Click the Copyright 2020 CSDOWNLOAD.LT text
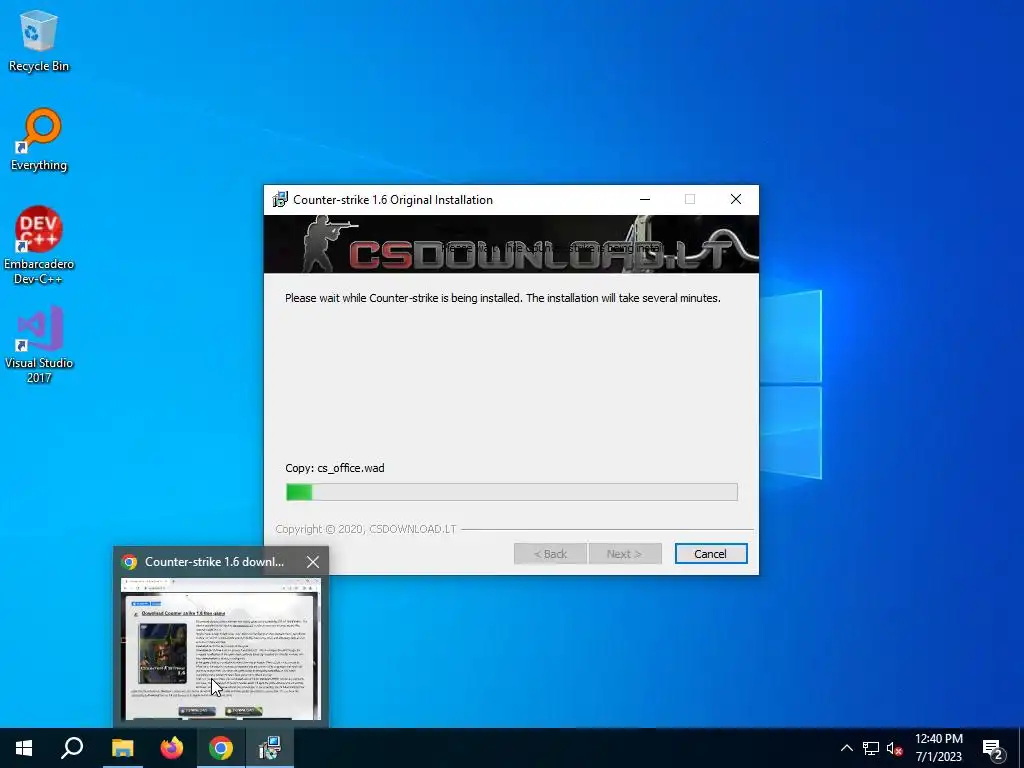The width and height of the screenshot is (1024, 768). click(366, 529)
